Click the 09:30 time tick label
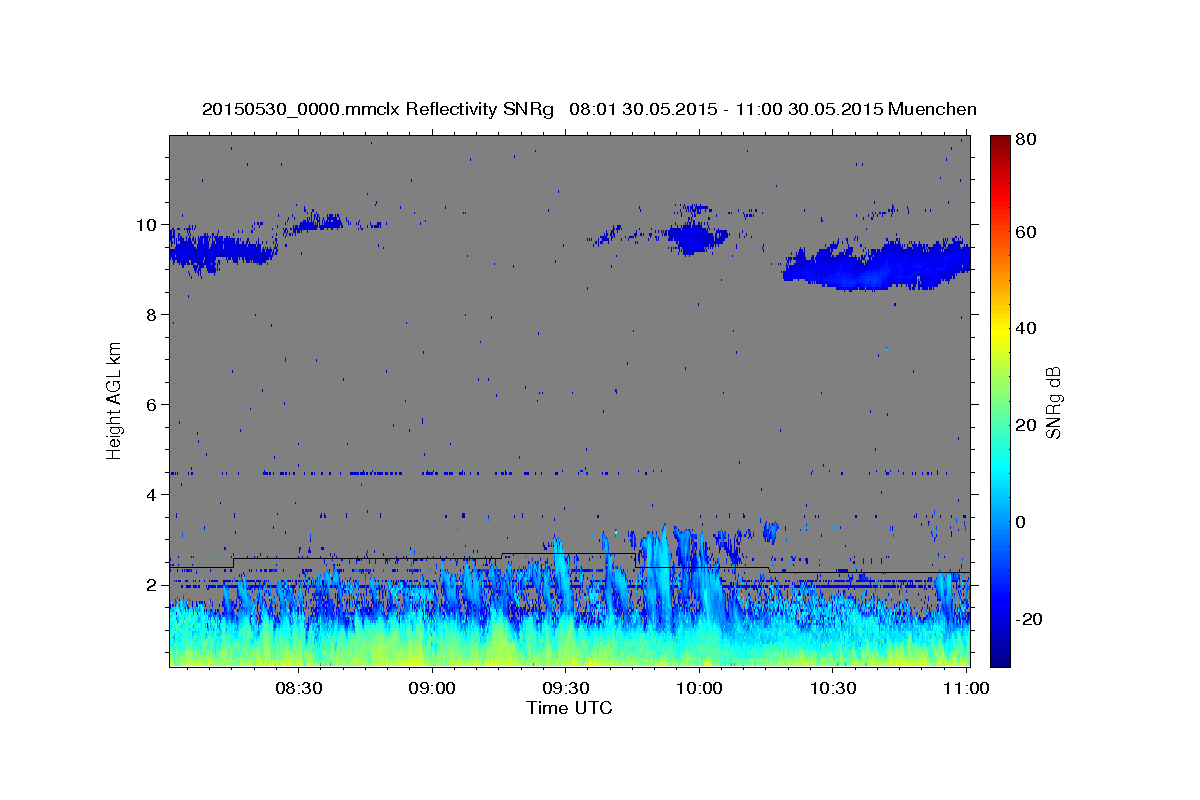The image size is (1200, 800). coord(565,688)
